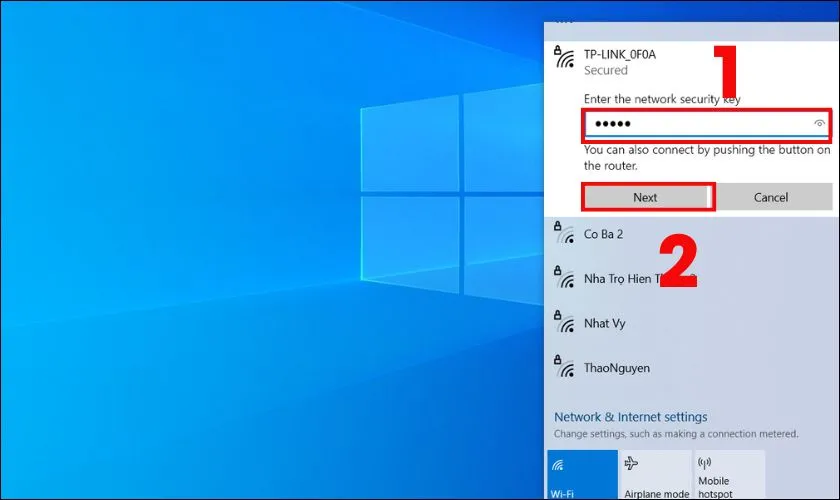Enable the Airplane mode tile
Image resolution: width=840 pixels, height=500 pixels.
[x=655, y=475]
